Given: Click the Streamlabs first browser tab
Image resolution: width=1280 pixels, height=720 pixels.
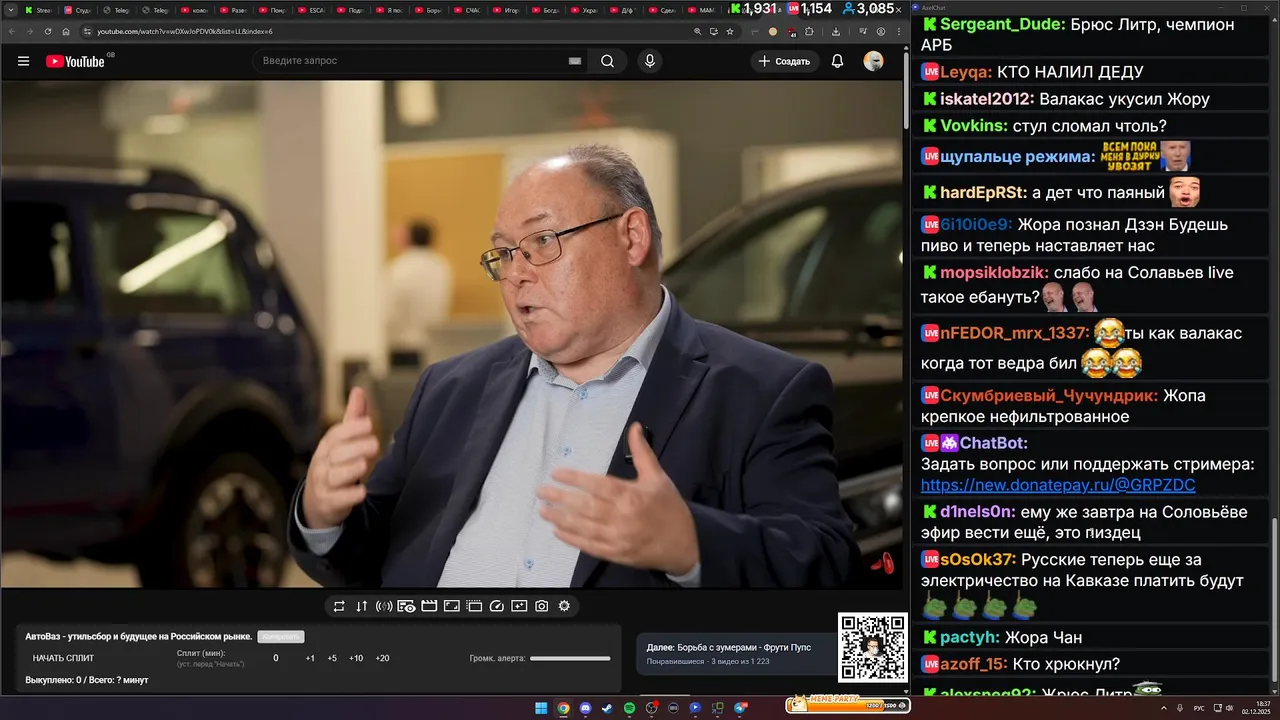Looking at the screenshot, I should 40,10.
